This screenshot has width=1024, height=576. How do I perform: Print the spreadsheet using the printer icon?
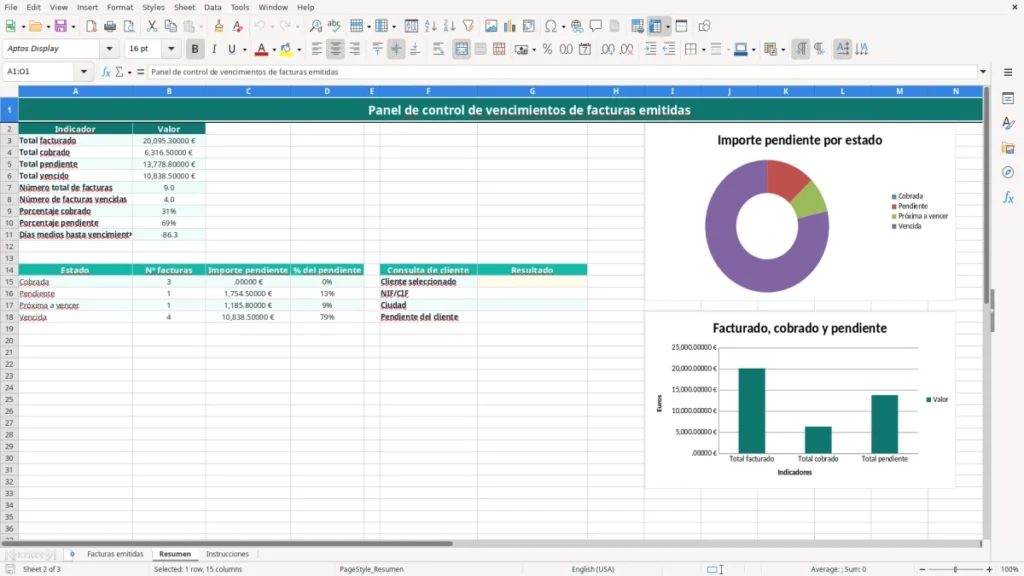pyautogui.click(x=110, y=26)
